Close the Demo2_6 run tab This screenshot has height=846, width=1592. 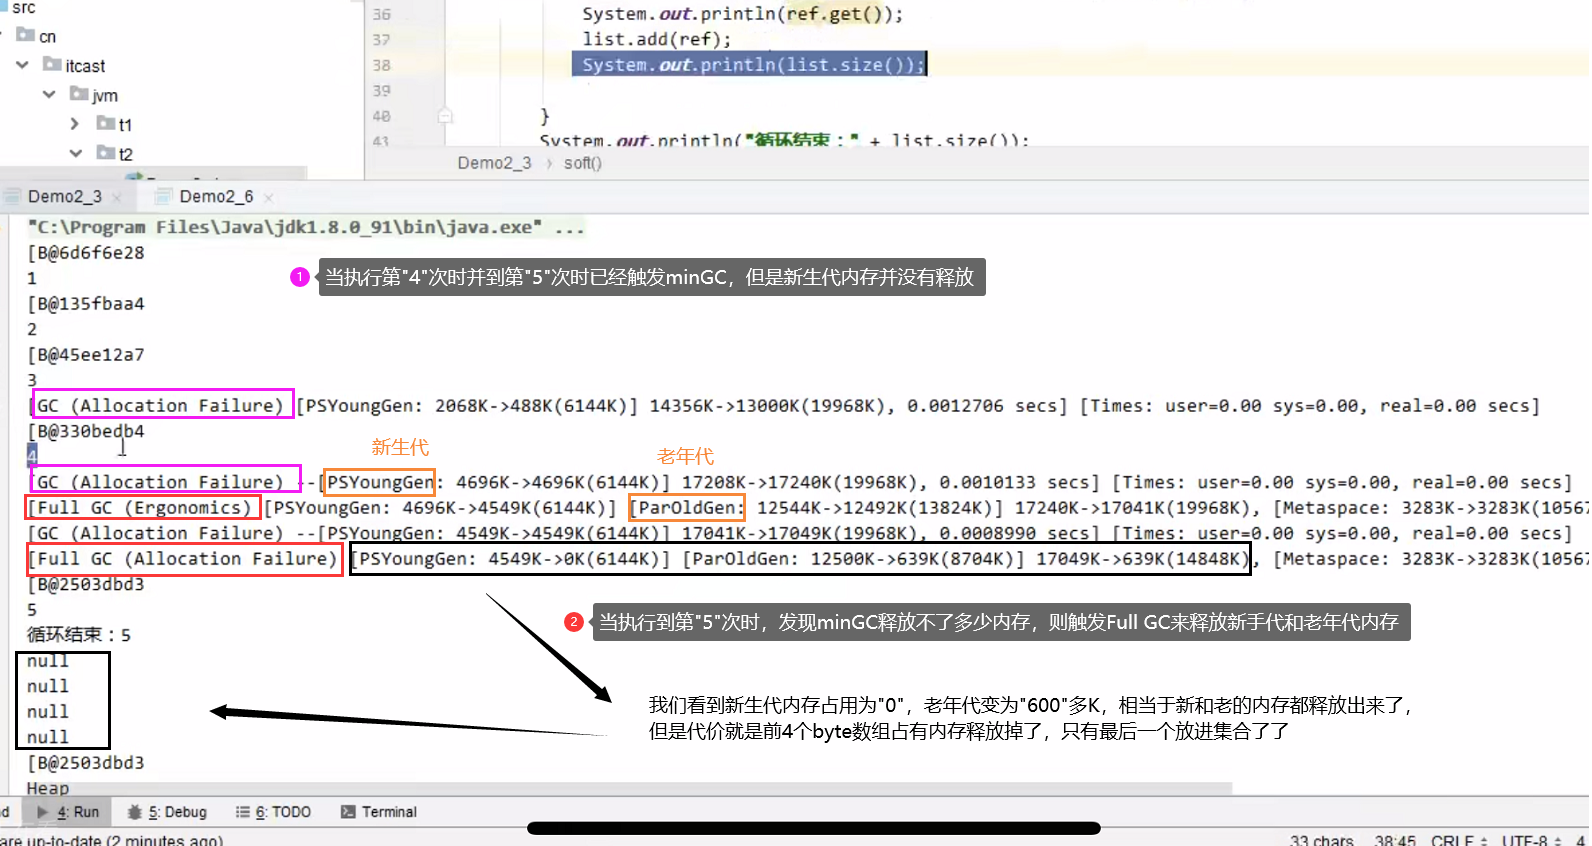269,198
